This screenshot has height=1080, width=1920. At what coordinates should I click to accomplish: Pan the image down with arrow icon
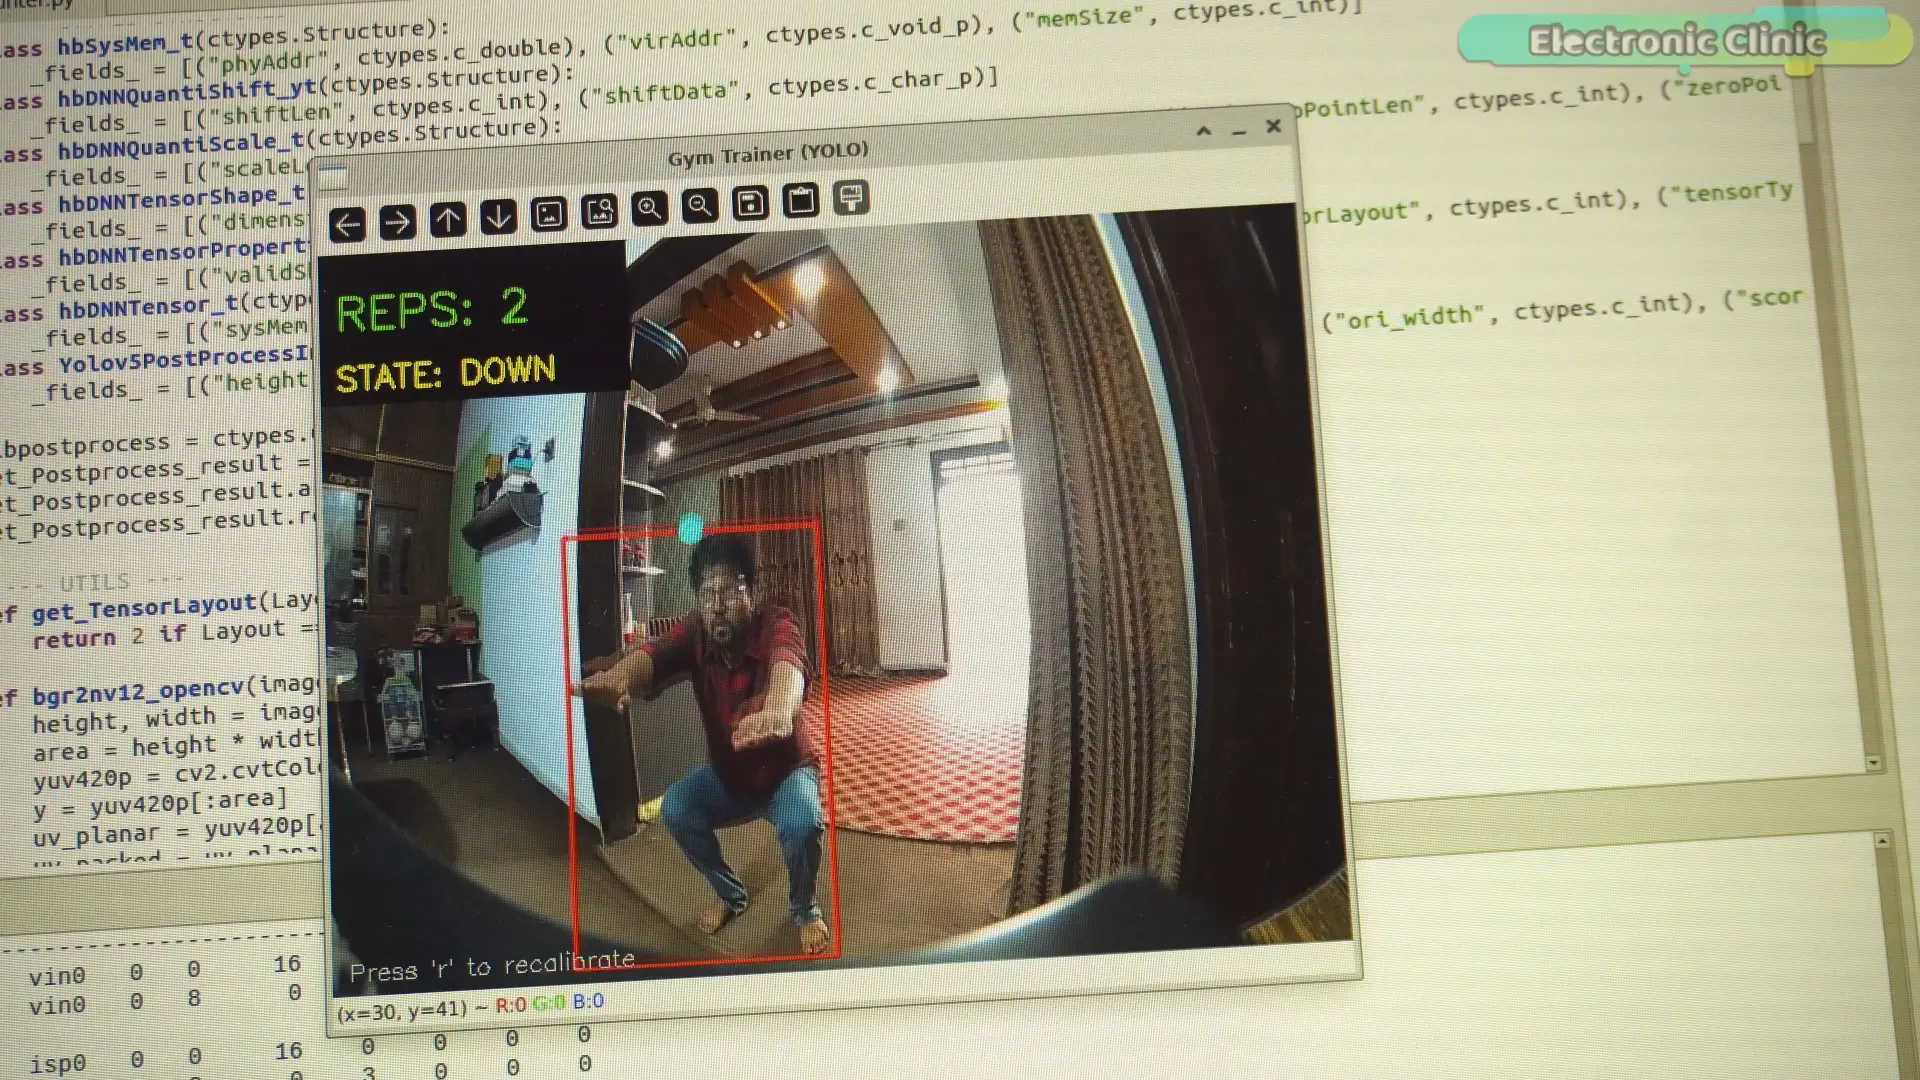[x=498, y=216]
